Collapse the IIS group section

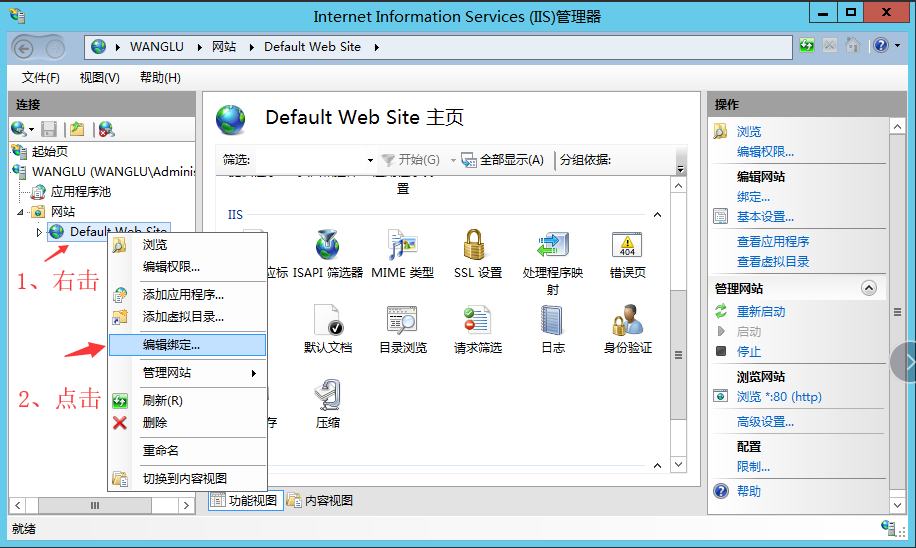657,215
